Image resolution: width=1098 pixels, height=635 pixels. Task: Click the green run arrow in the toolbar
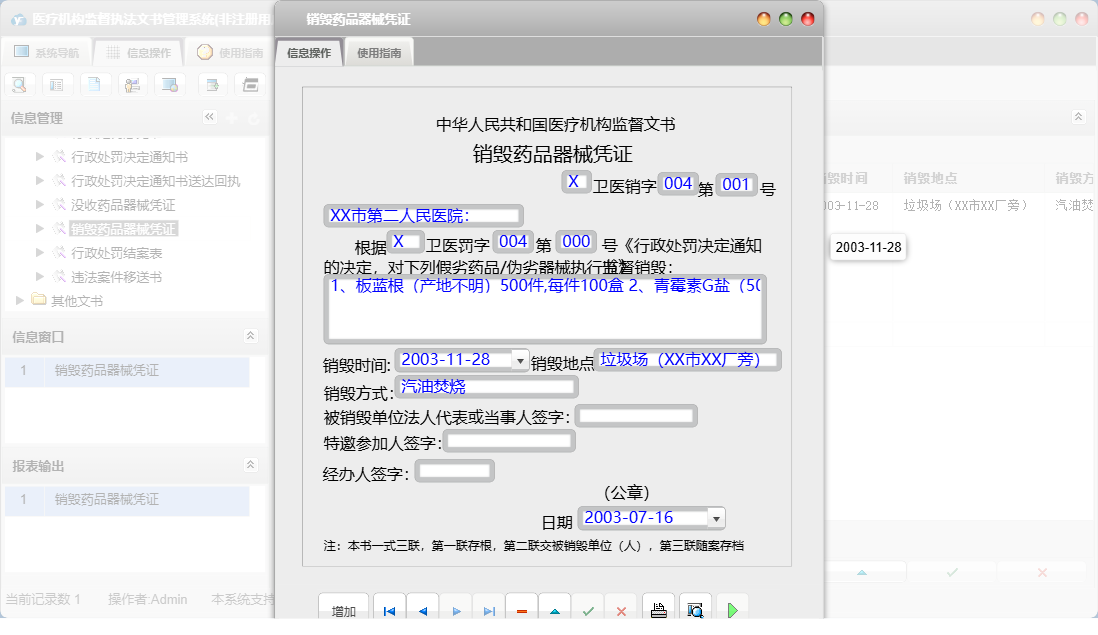pyautogui.click(x=732, y=607)
